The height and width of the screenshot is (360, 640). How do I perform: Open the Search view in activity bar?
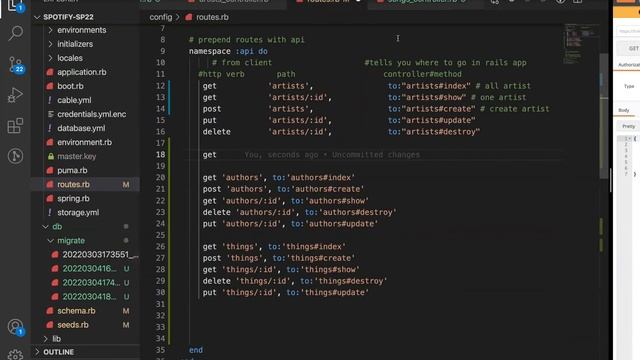click(x=15, y=33)
